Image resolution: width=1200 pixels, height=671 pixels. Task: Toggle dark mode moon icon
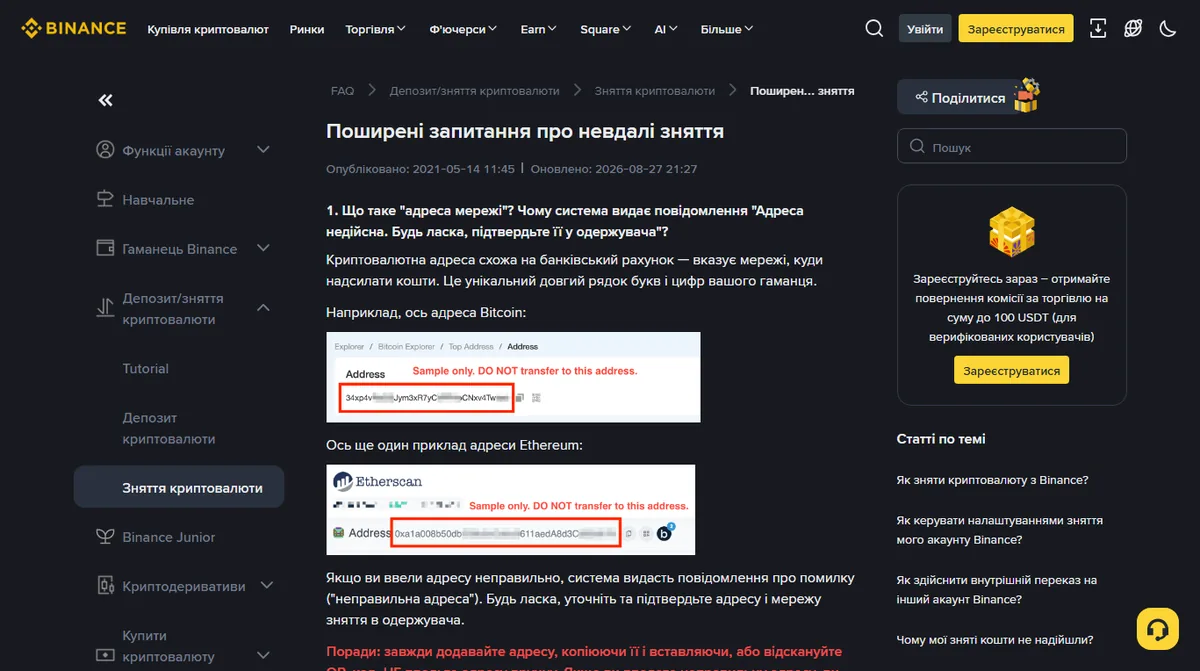tap(1167, 29)
